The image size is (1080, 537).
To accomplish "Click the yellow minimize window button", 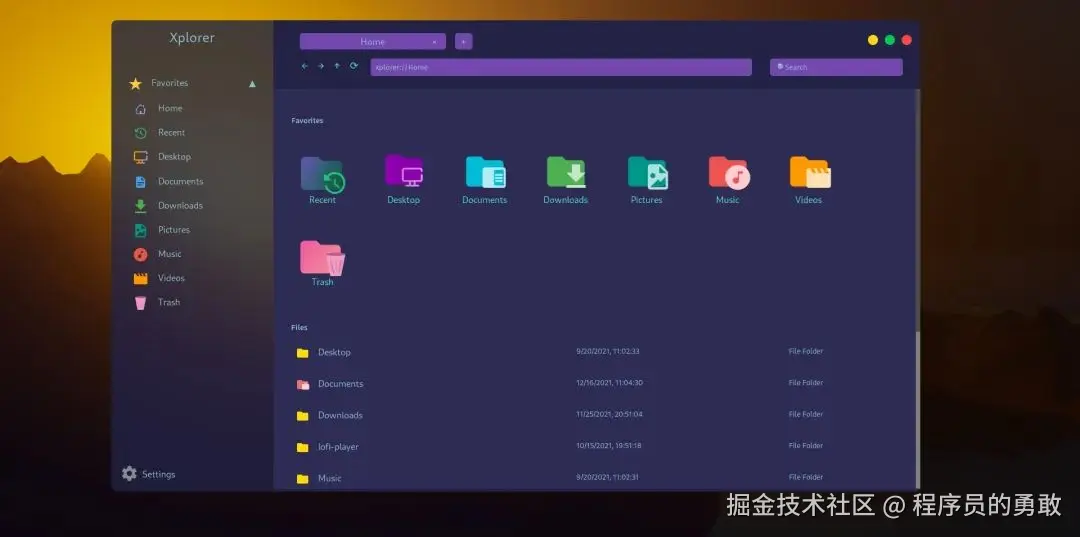I will click(x=873, y=40).
